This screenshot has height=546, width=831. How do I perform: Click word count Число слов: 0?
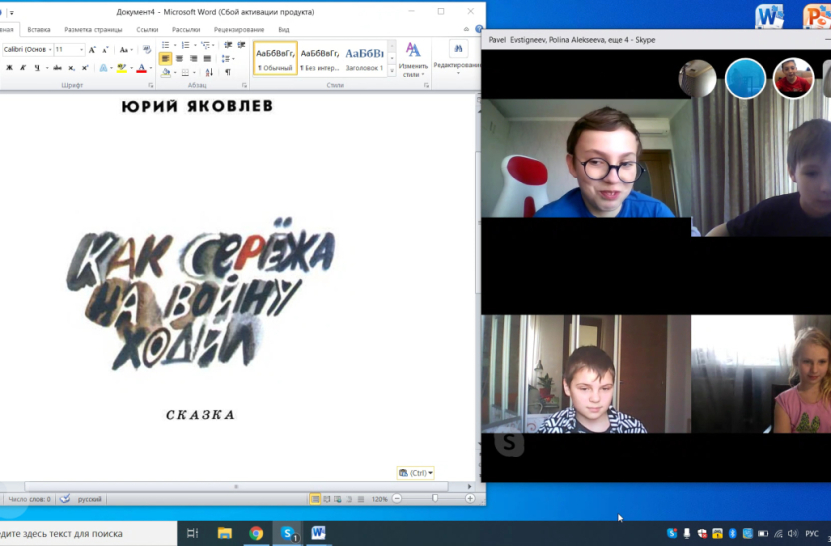point(30,499)
